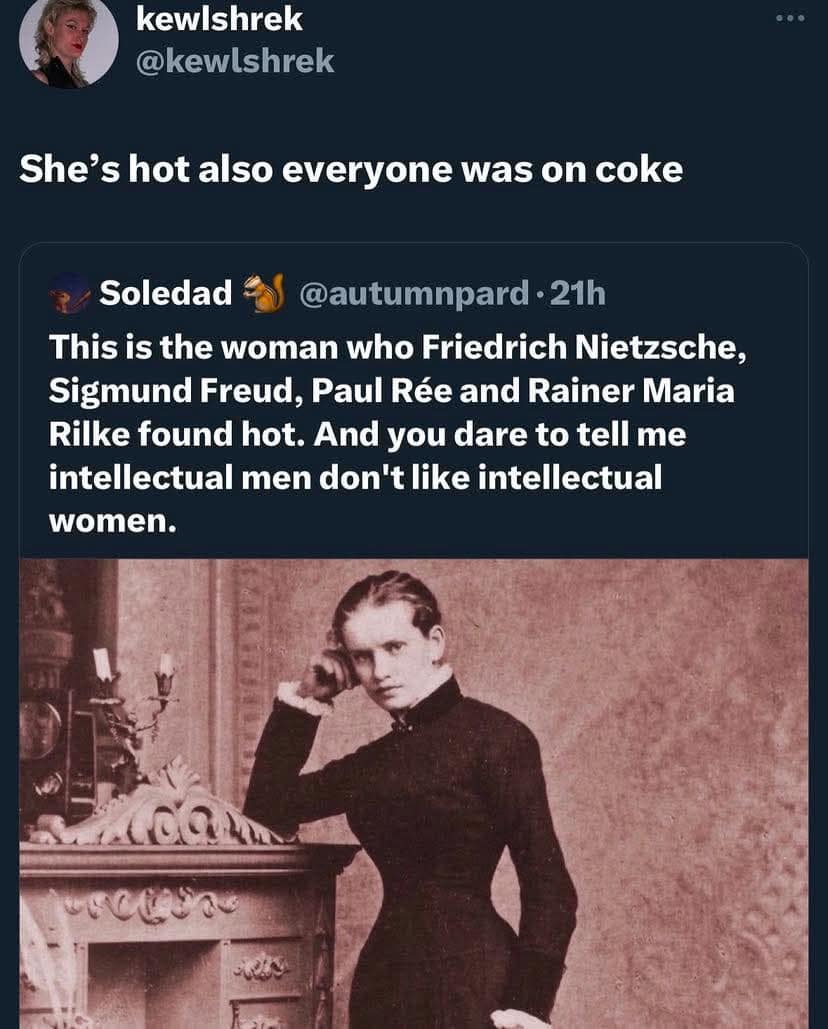828x1029 pixels.
Task: View the embedded black-and-white photo
Action: point(414,790)
